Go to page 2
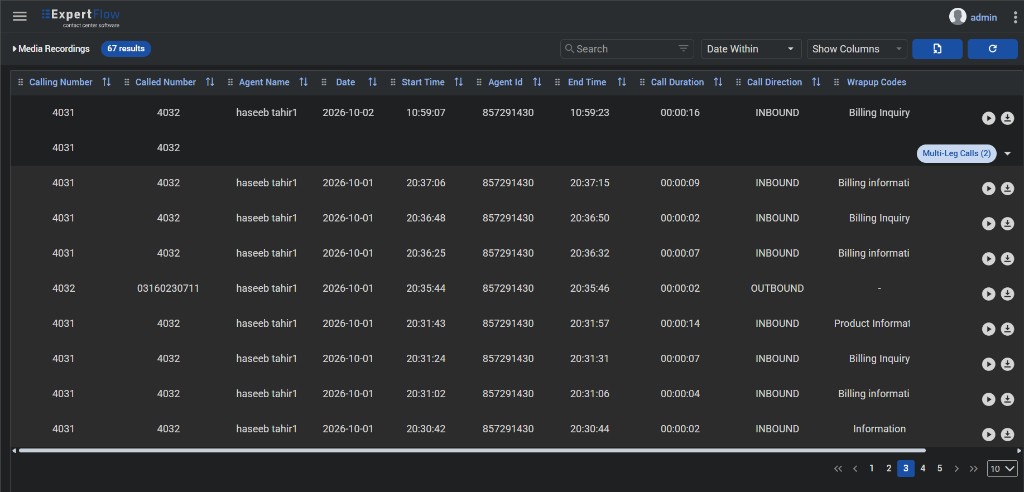The width and height of the screenshot is (1024, 492). (888, 468)
